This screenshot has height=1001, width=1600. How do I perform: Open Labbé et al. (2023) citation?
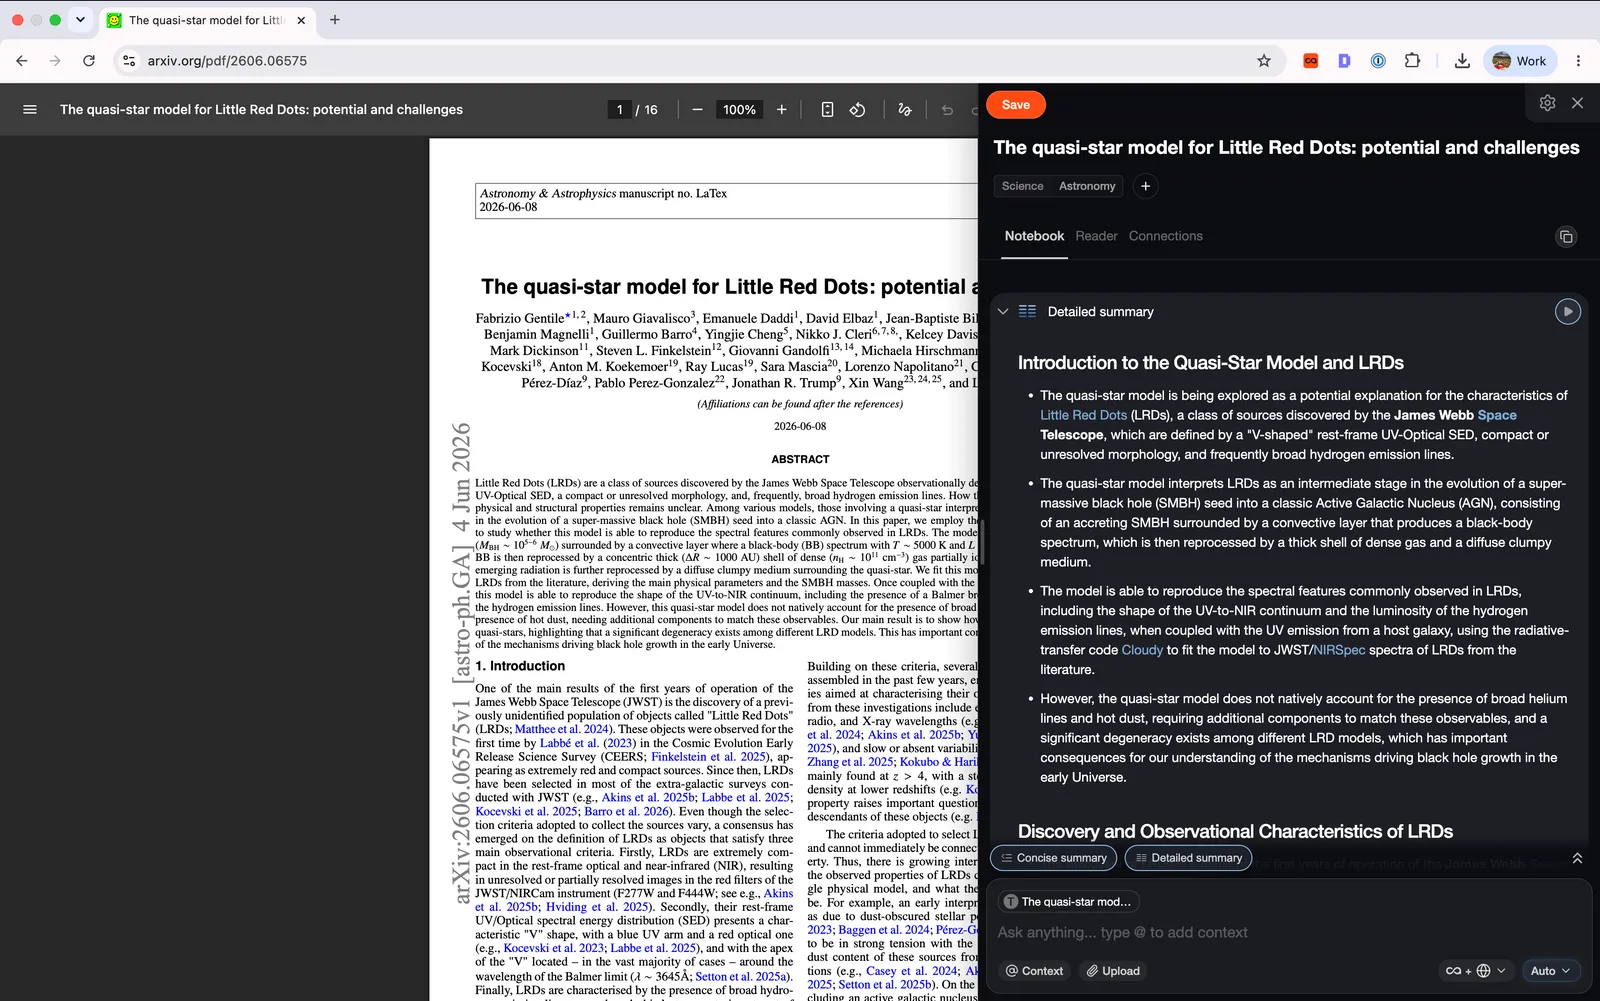coord(587,743)
